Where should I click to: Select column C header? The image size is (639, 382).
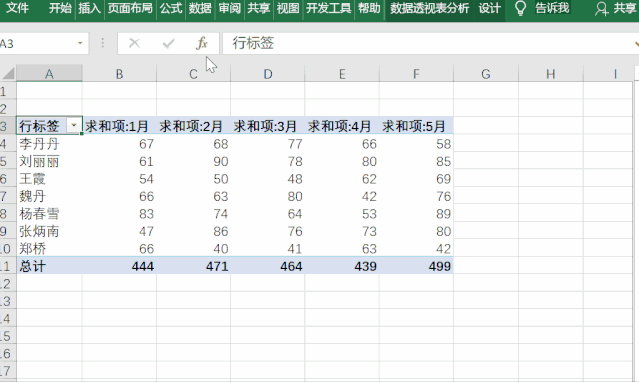point(193,74)
